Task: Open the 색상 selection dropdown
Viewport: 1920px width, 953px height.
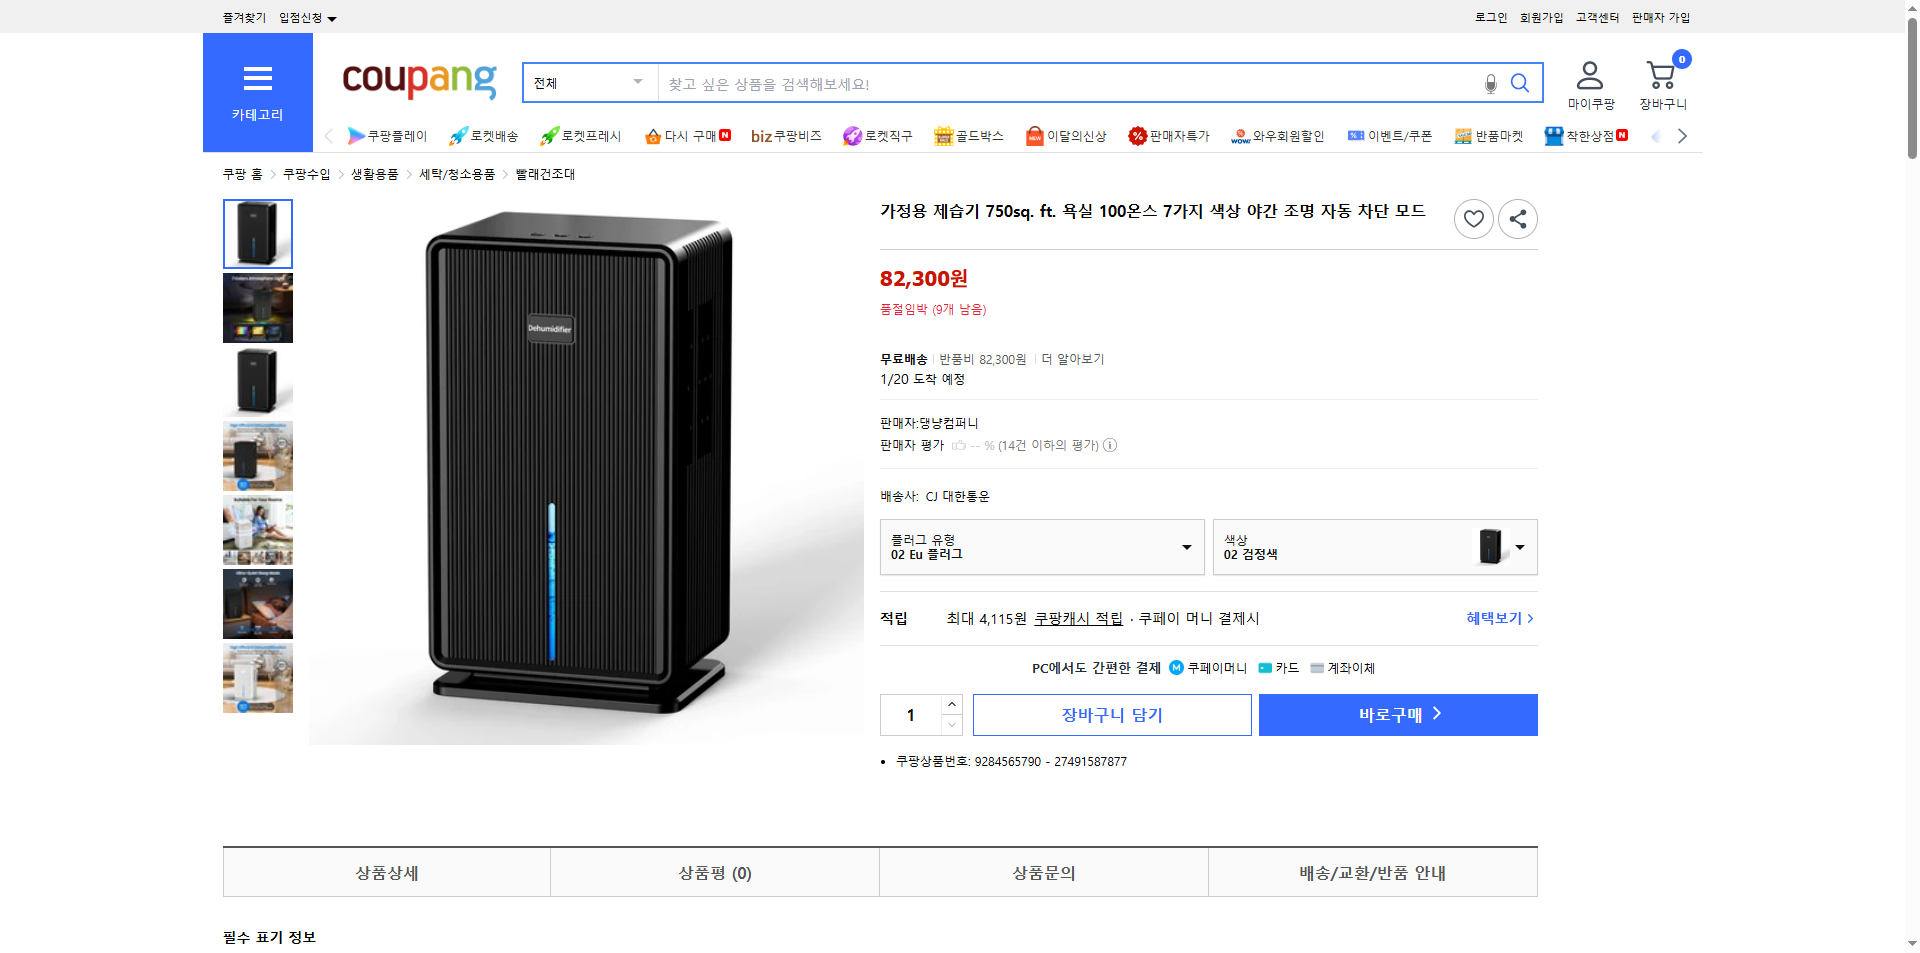Action: (x=1518, y=547)
